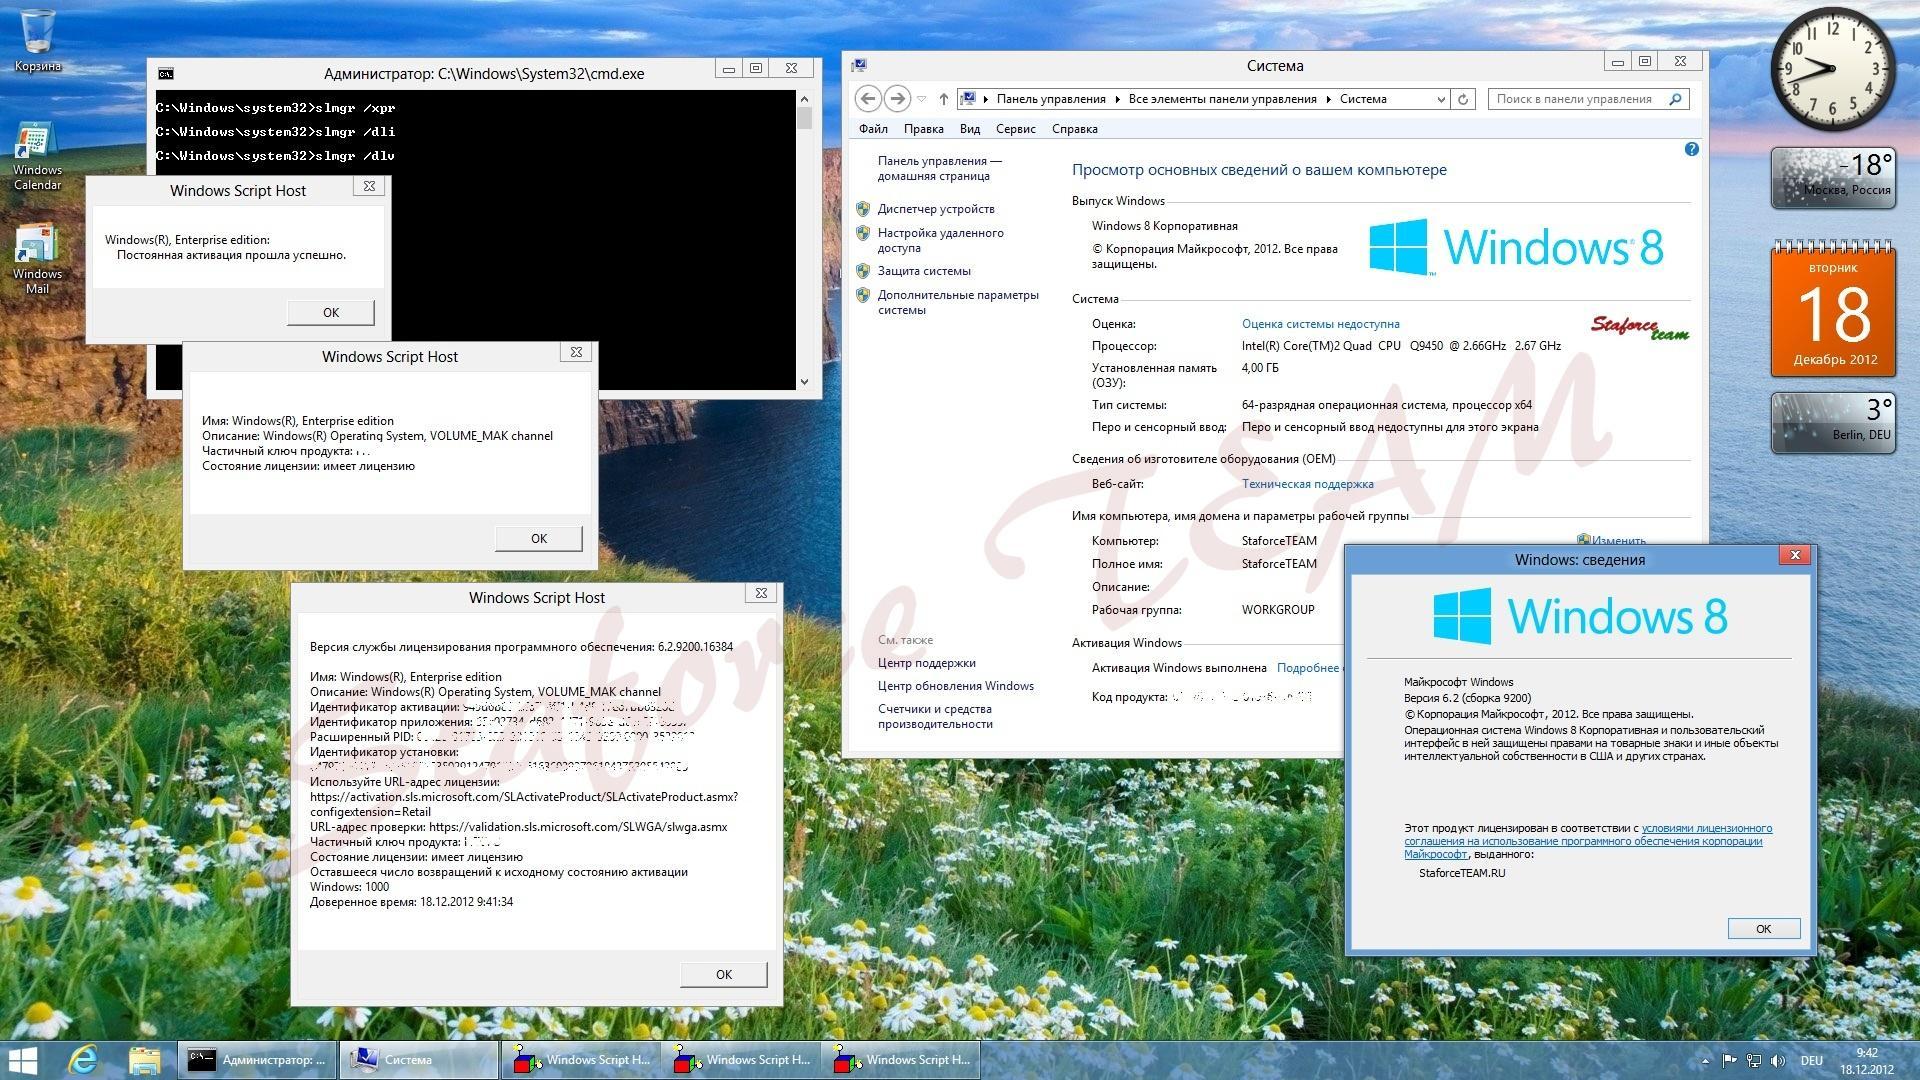Open File Explorer from taskbar
The width and height of the screenshot is (1920, 1080).
click(x=145, y=1060)
